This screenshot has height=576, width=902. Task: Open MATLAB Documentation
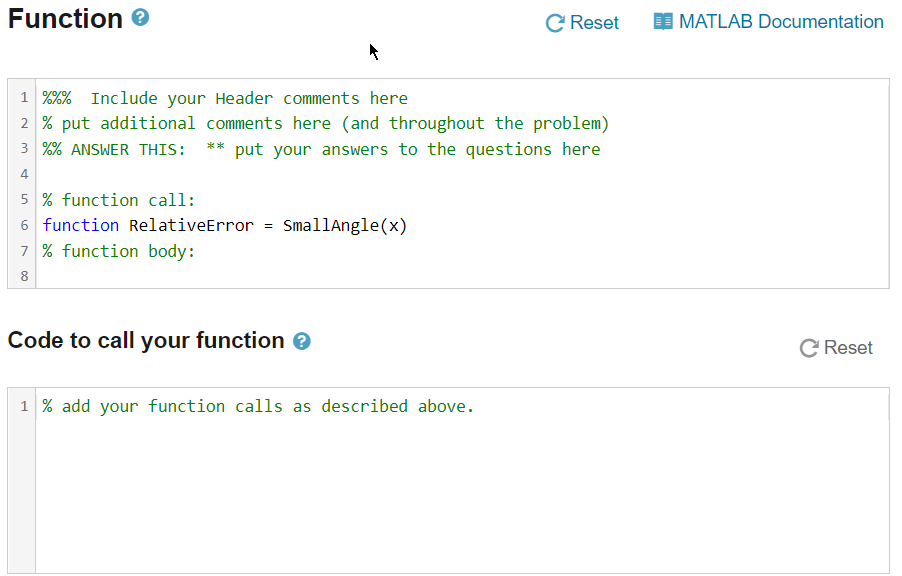[768, 21]
